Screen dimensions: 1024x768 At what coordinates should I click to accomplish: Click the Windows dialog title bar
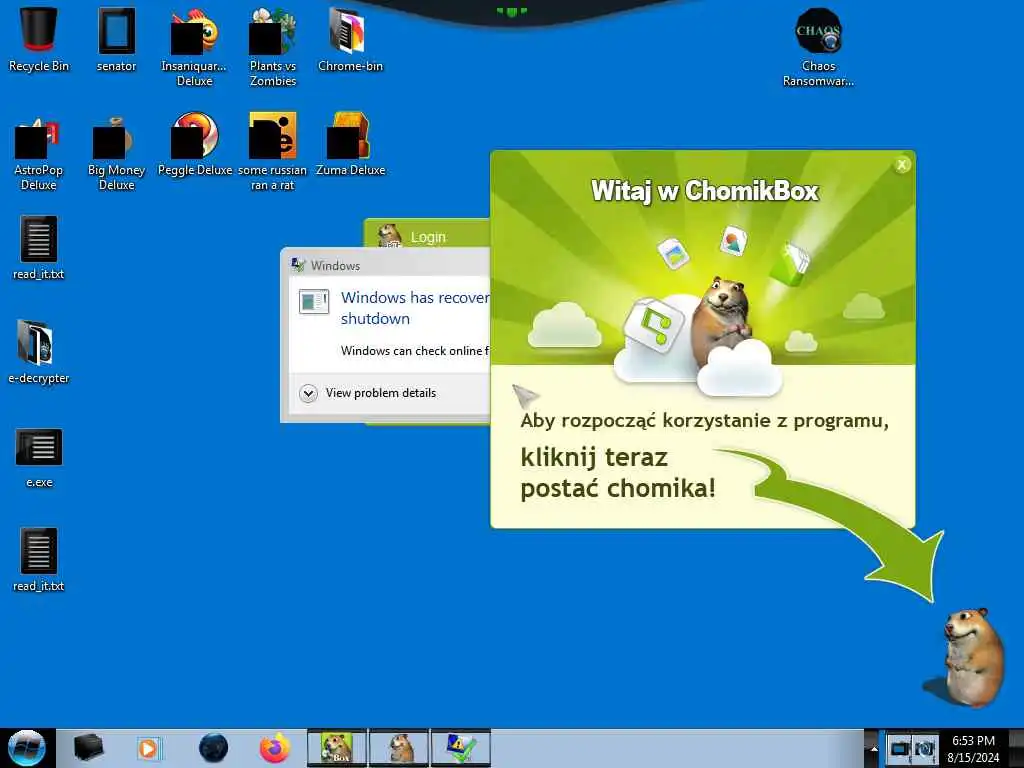[x=385, y=264]
